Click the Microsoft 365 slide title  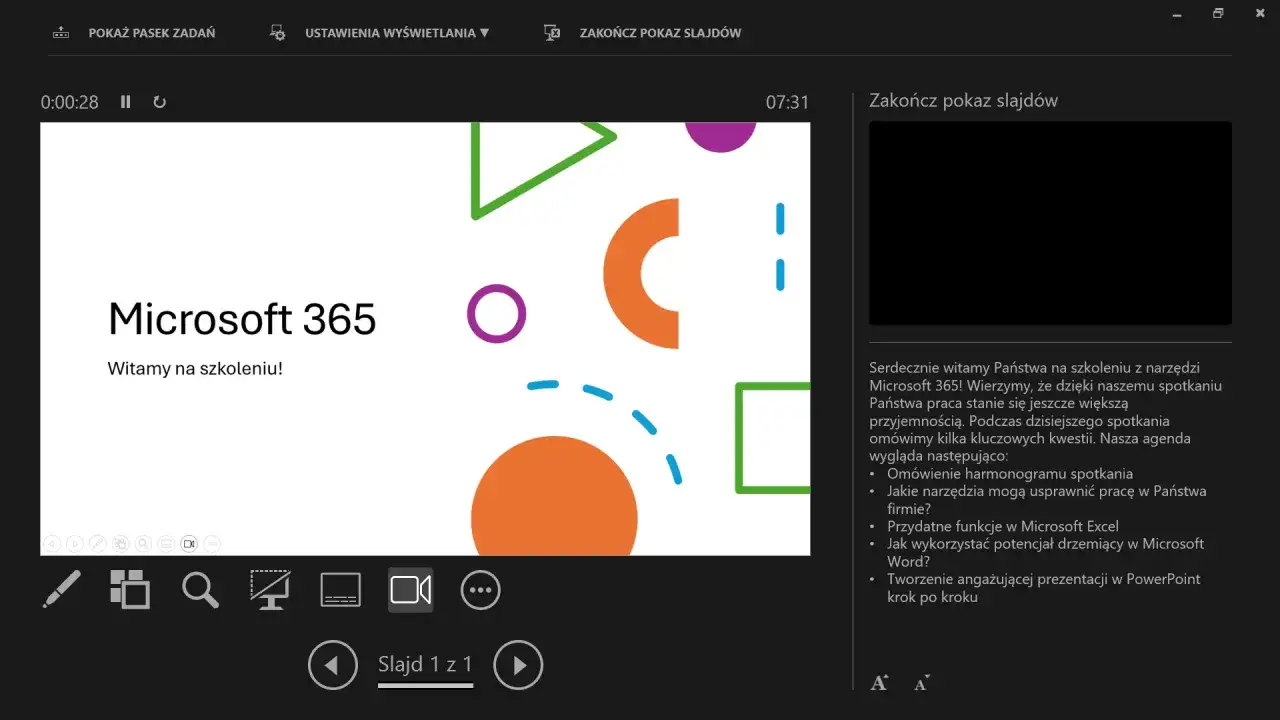coord(242,319)
